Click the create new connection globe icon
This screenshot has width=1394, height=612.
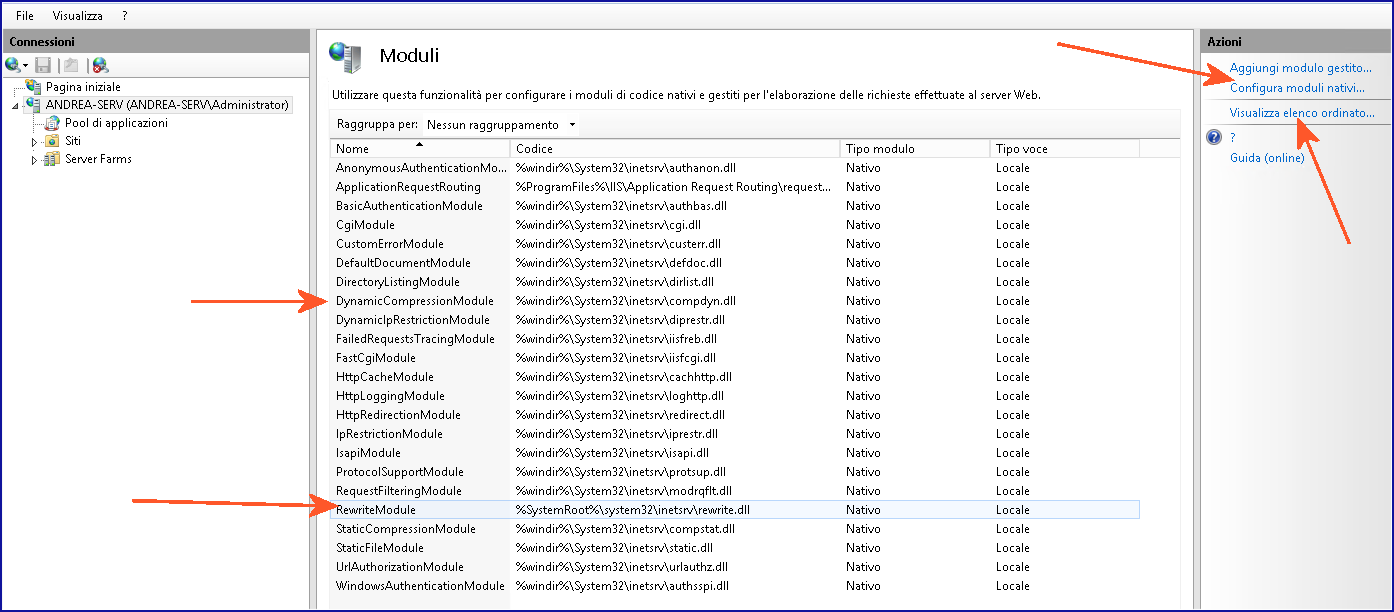point(13,65)
